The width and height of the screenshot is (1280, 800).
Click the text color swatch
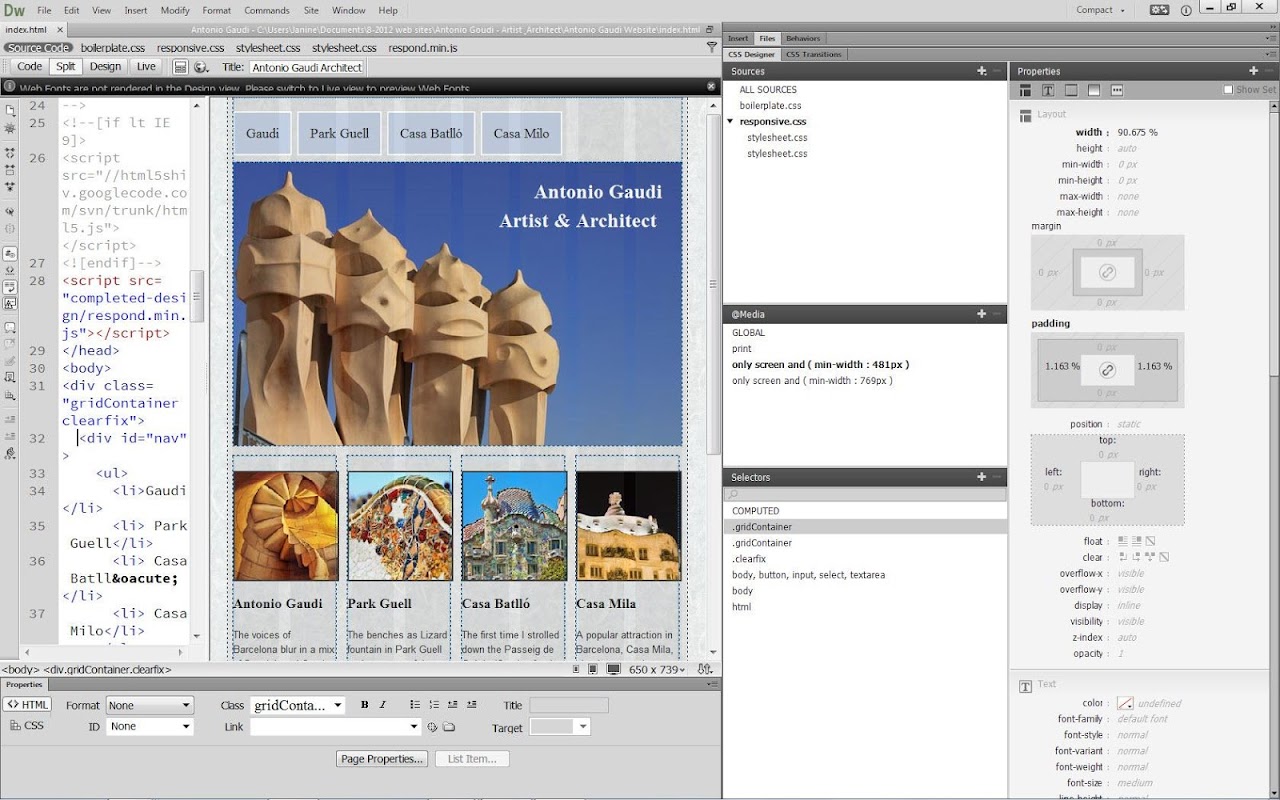[x=1125, y=703]
